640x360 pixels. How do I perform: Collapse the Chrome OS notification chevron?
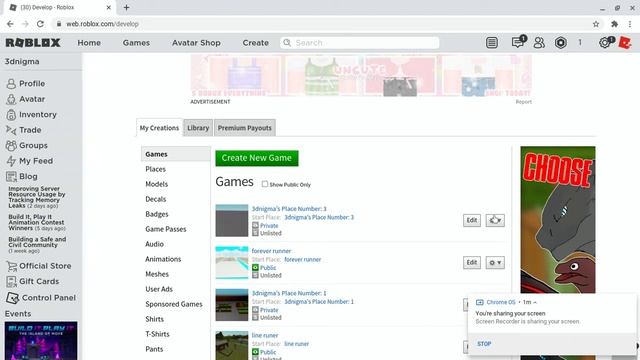coord(535,302)
